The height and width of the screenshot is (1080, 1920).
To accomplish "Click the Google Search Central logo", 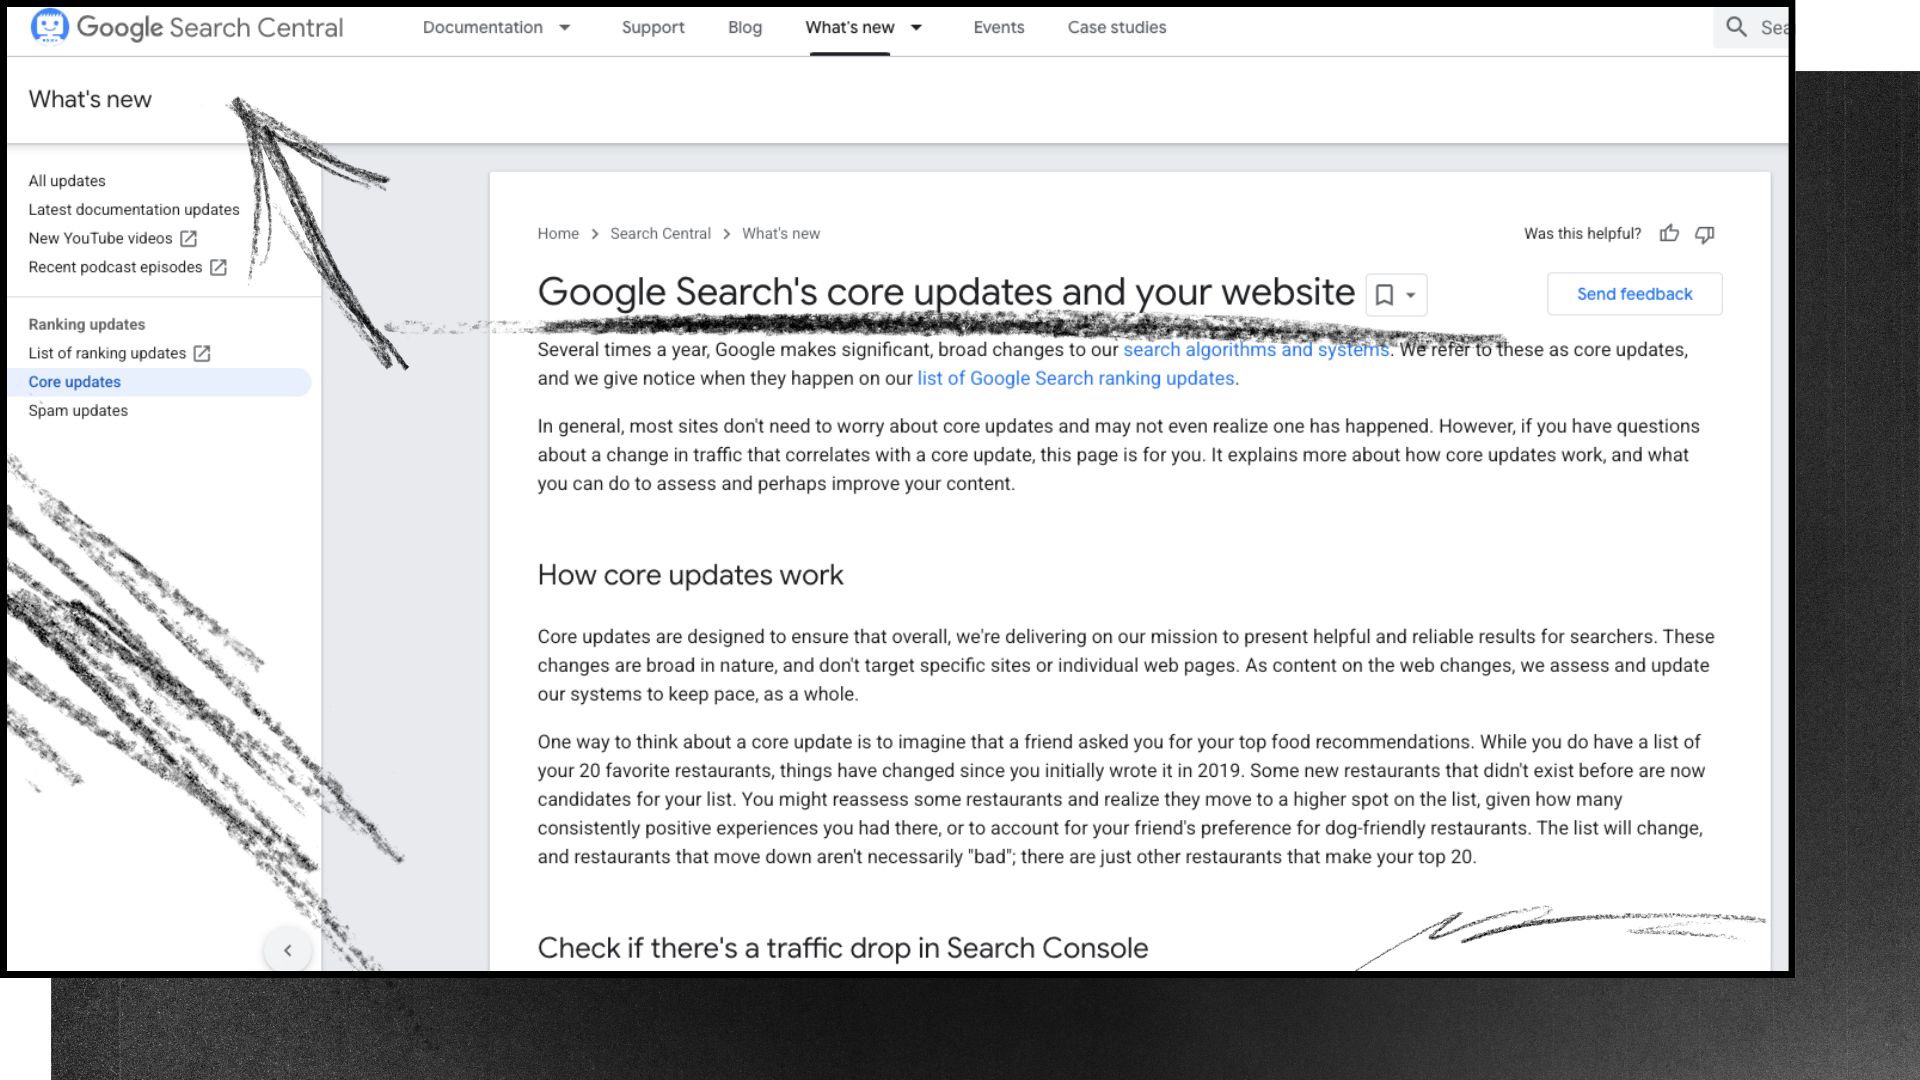I will (x=187, y=27).
